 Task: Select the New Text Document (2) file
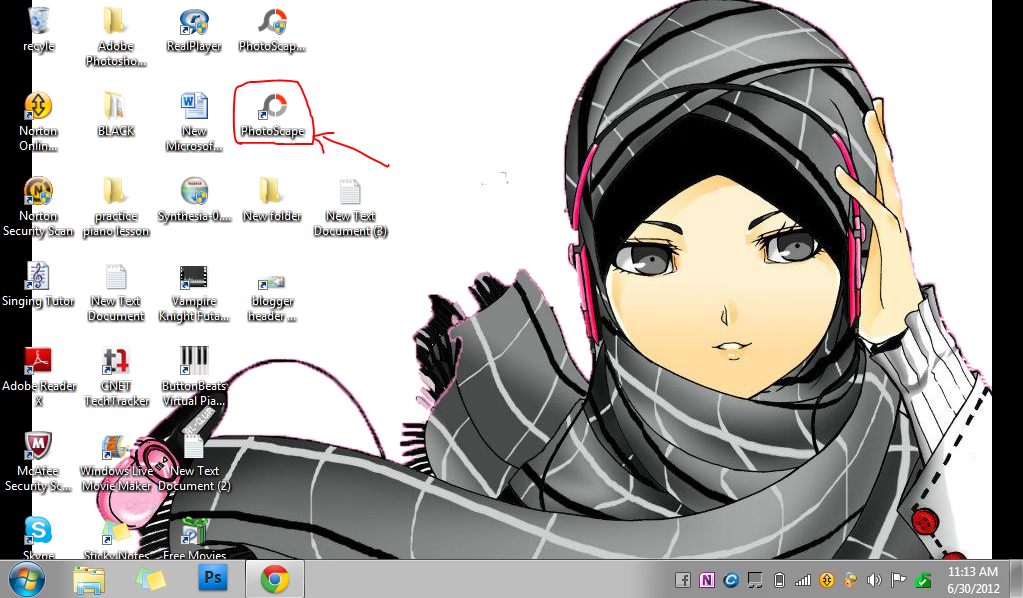pos(194,463)
